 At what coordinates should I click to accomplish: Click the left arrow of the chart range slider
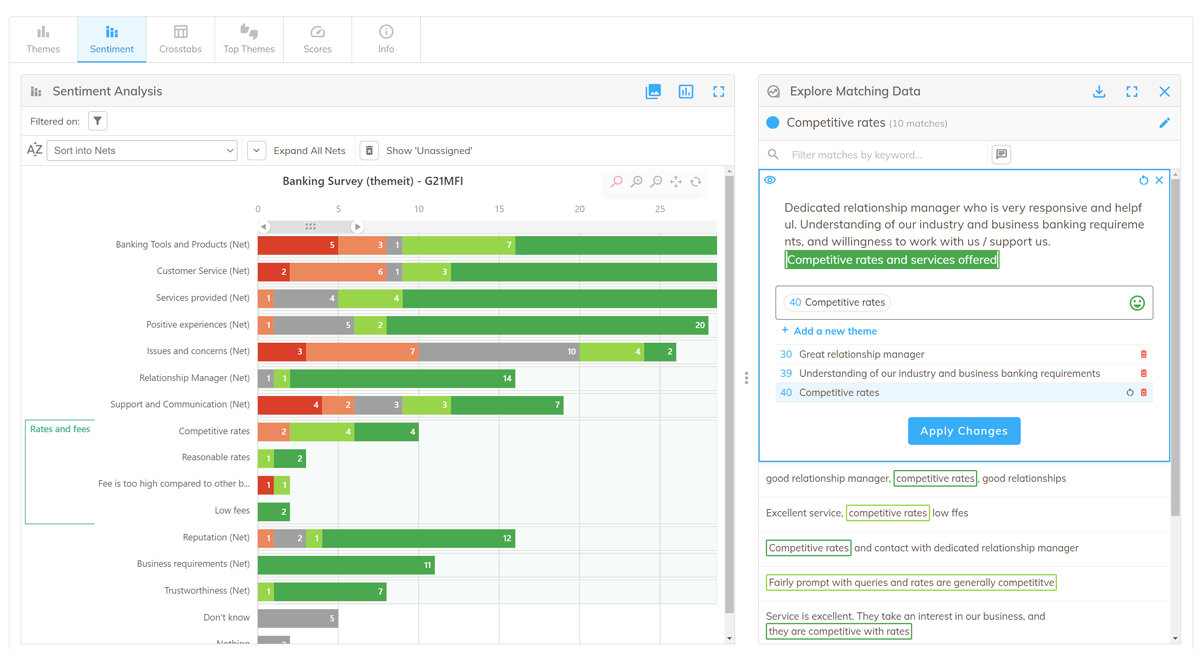click(x=264, y=227)
